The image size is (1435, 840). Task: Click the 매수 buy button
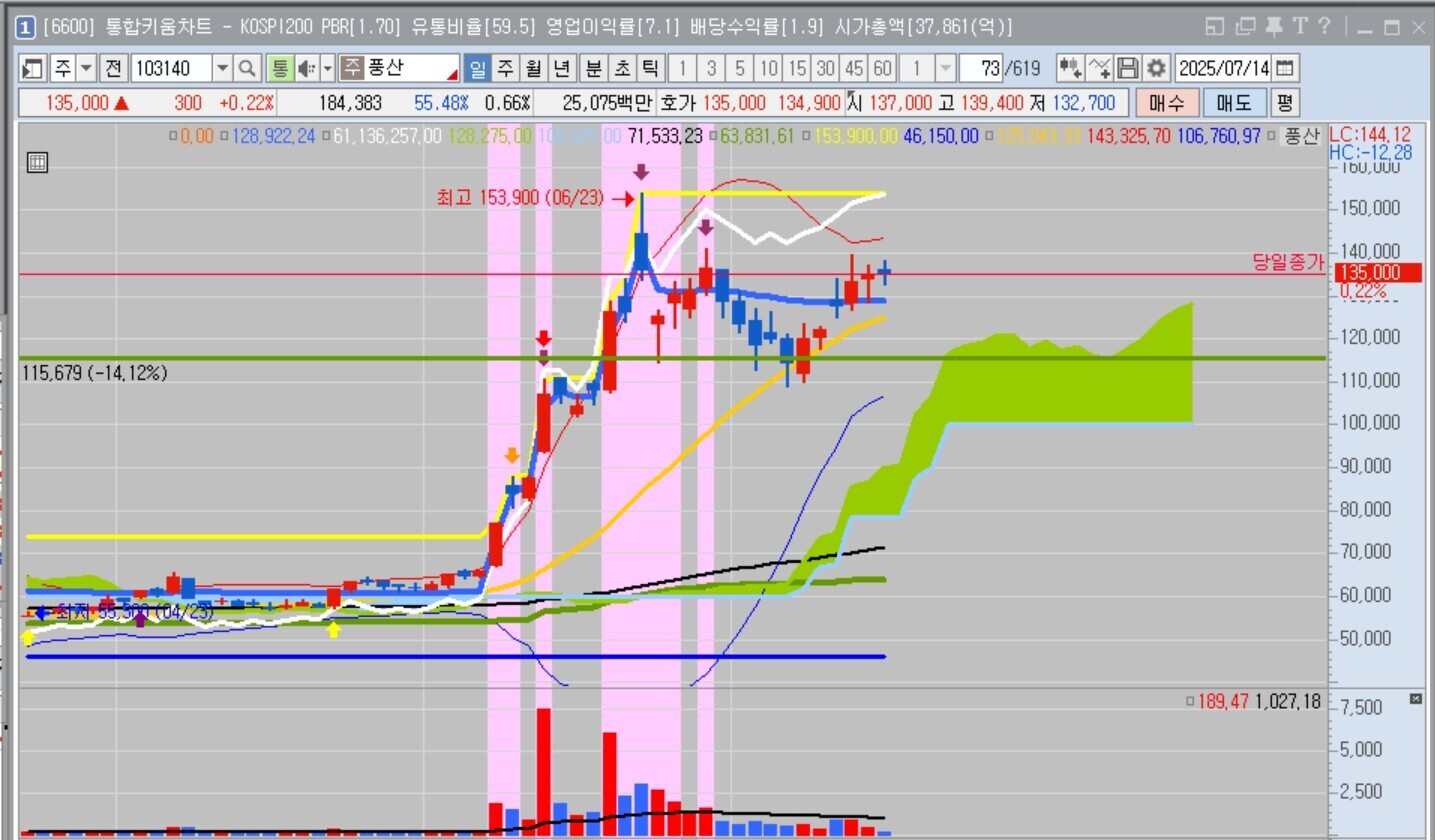(1167, 102)
